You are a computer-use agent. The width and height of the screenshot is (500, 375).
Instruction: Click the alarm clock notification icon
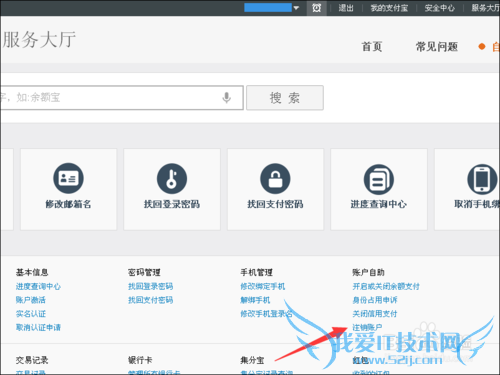tap(316, 8)
